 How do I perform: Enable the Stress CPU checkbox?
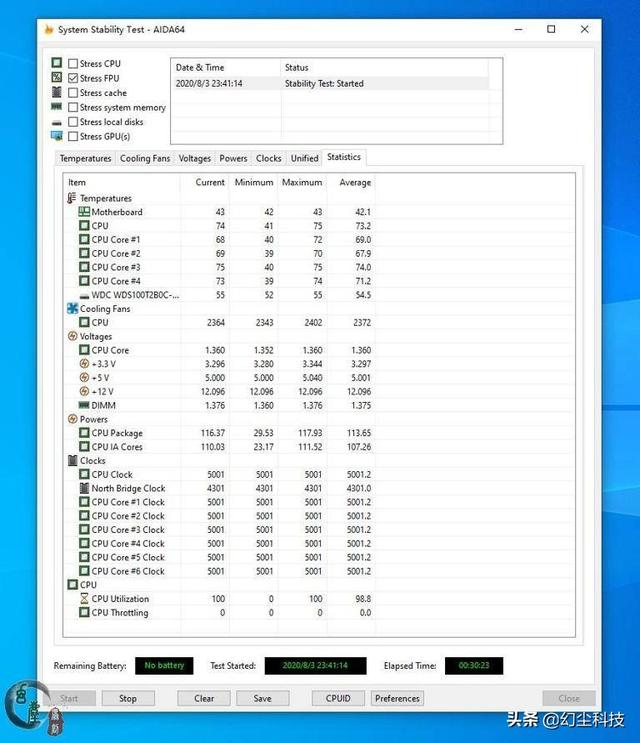click(73, 63)
